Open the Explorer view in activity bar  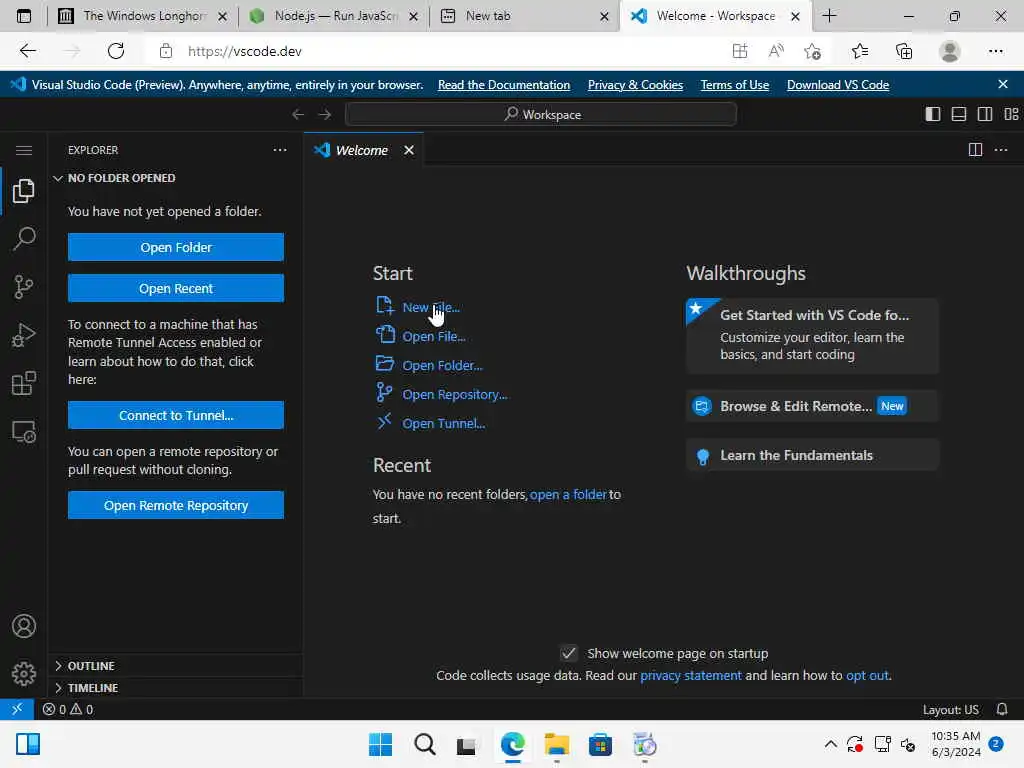24,191
